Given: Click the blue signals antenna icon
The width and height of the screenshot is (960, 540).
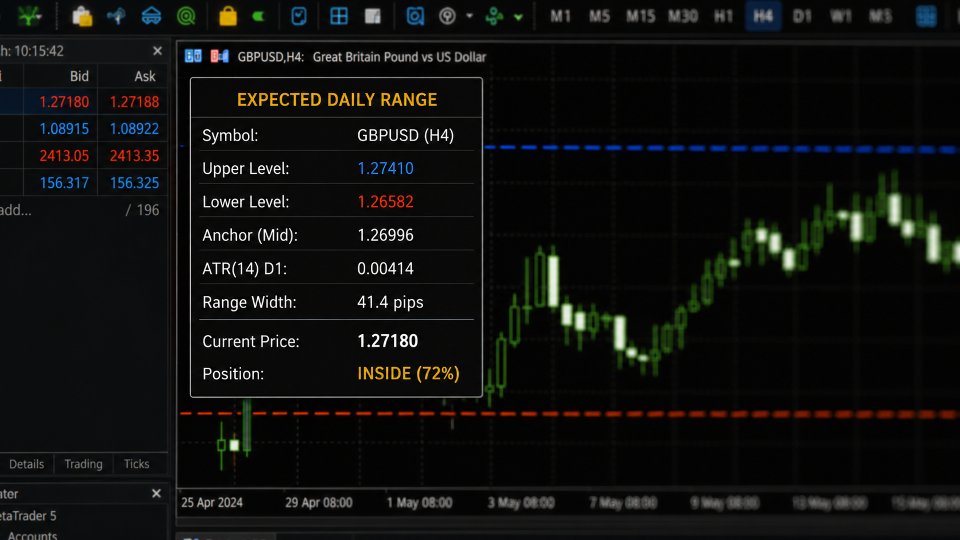Looking at the screenshot, I should coord(116,16).
